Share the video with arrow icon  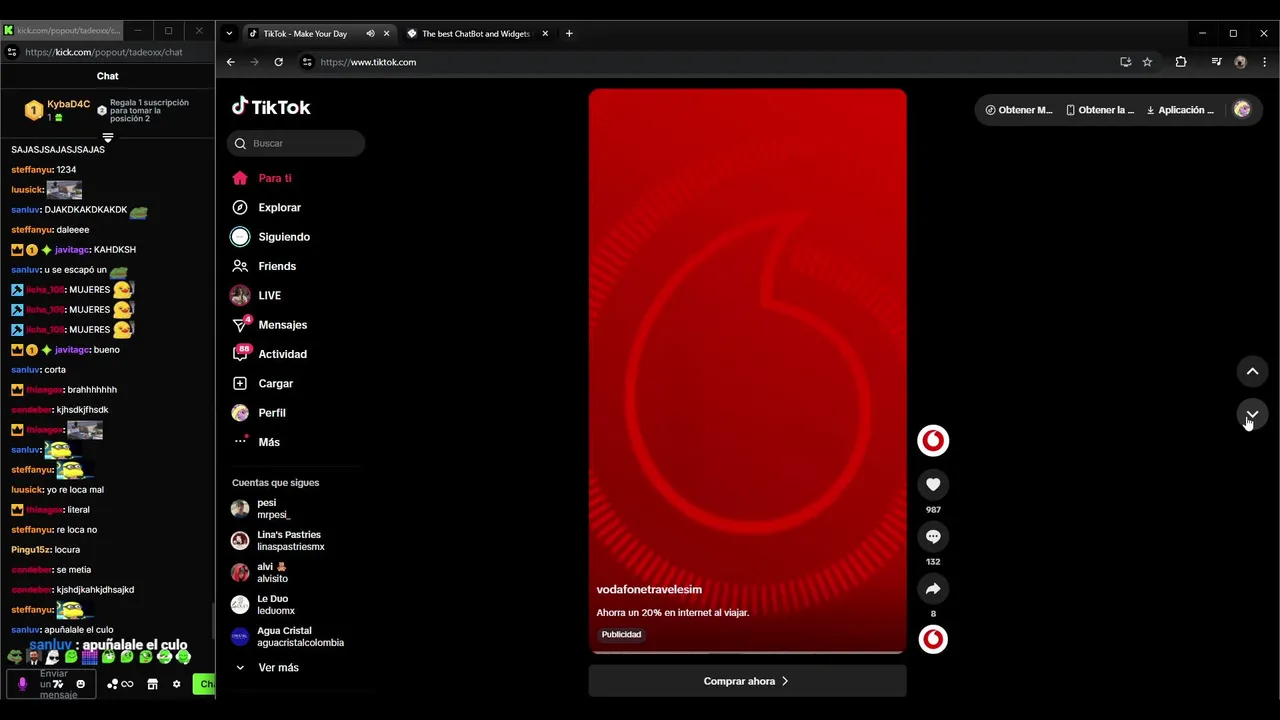pos(933,589)
